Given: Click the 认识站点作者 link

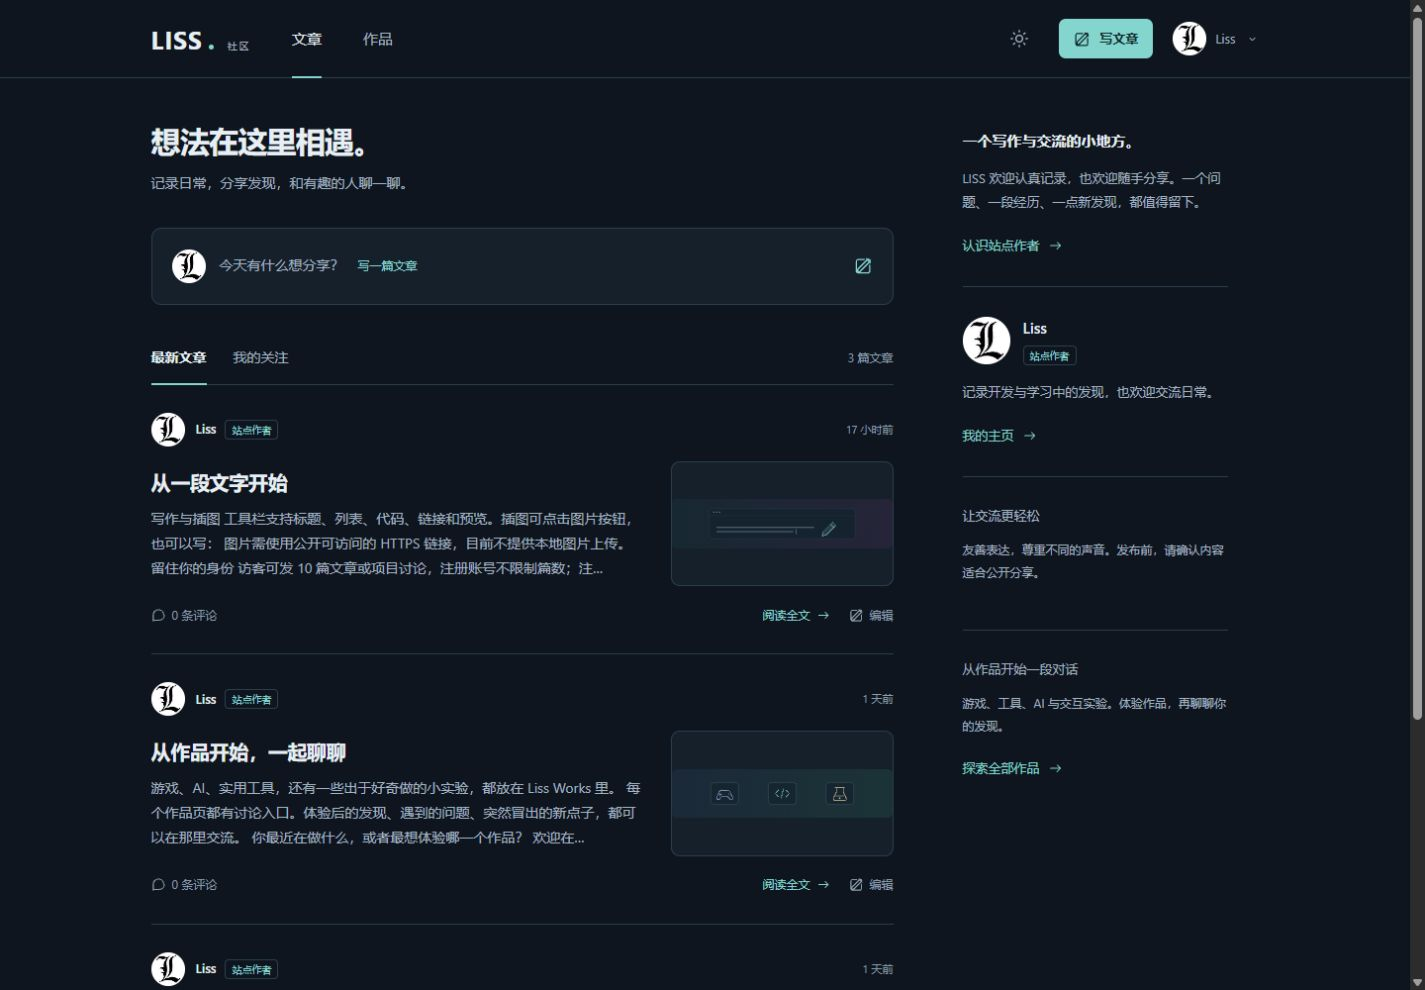Looking at the screenshot, I should click(x=1011, y=246).
